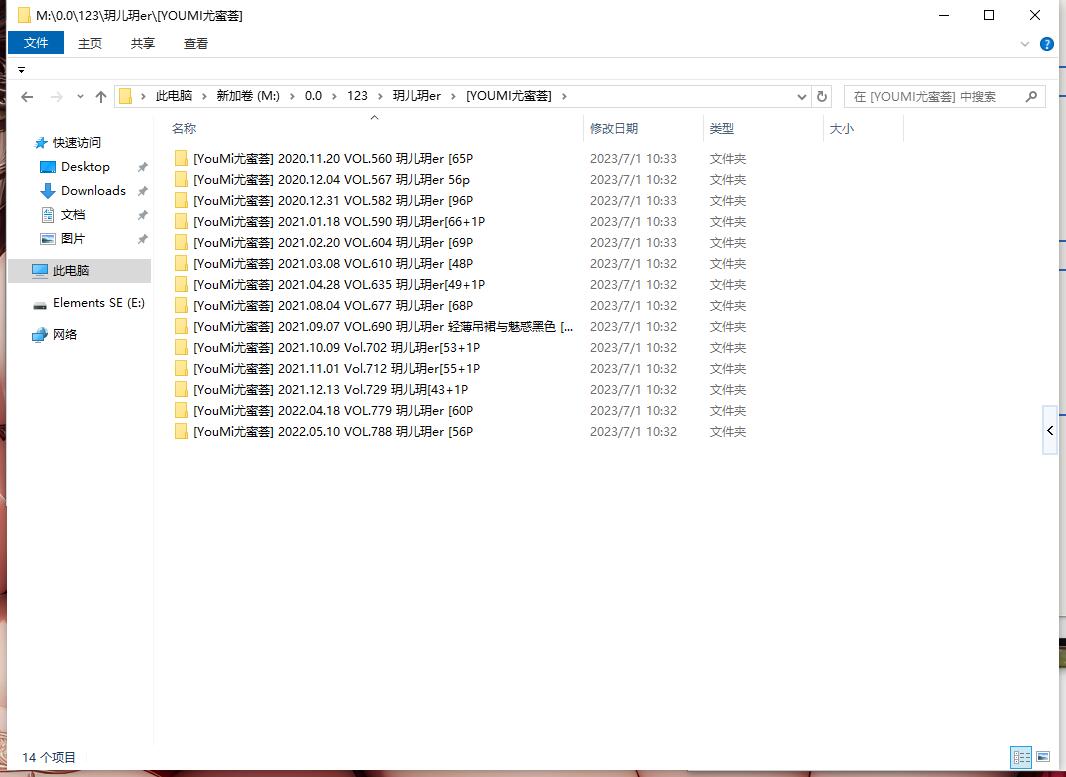Click the title bar folder icon

(24, 15)
